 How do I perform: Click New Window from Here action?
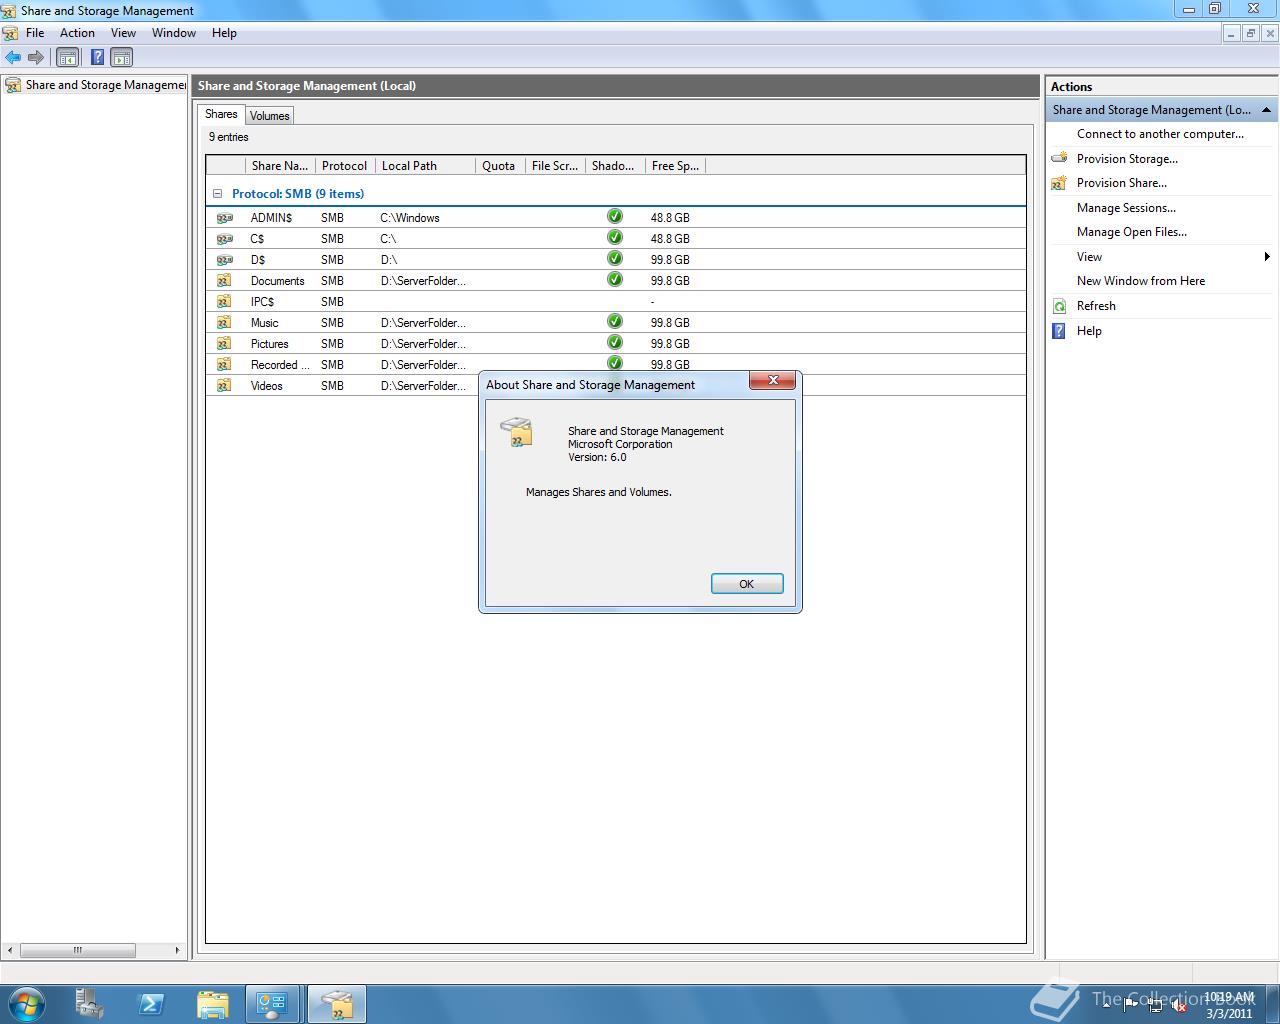pos(1140,281)
